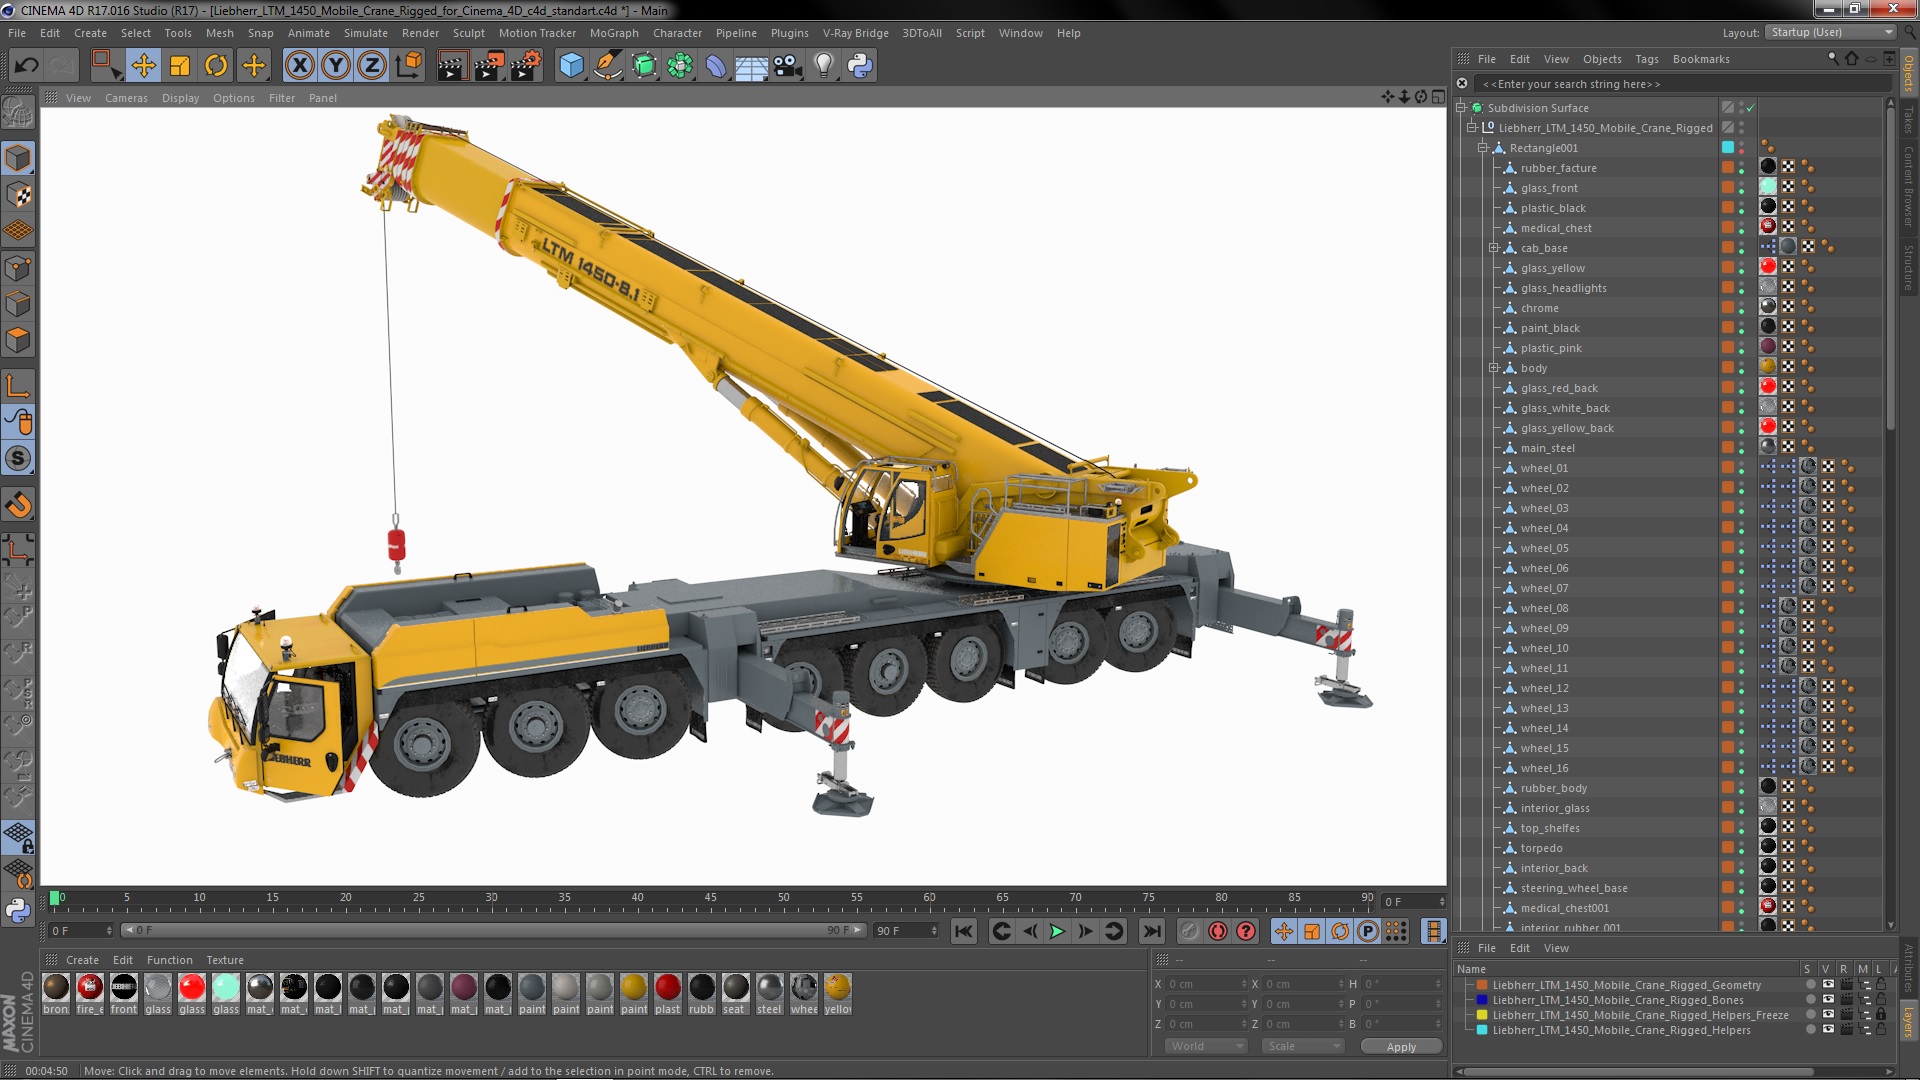Image resolution: width=1920 pixels, height=1080 pixels.
Task: Play the animation forwards
Action: coord(1057,931)
